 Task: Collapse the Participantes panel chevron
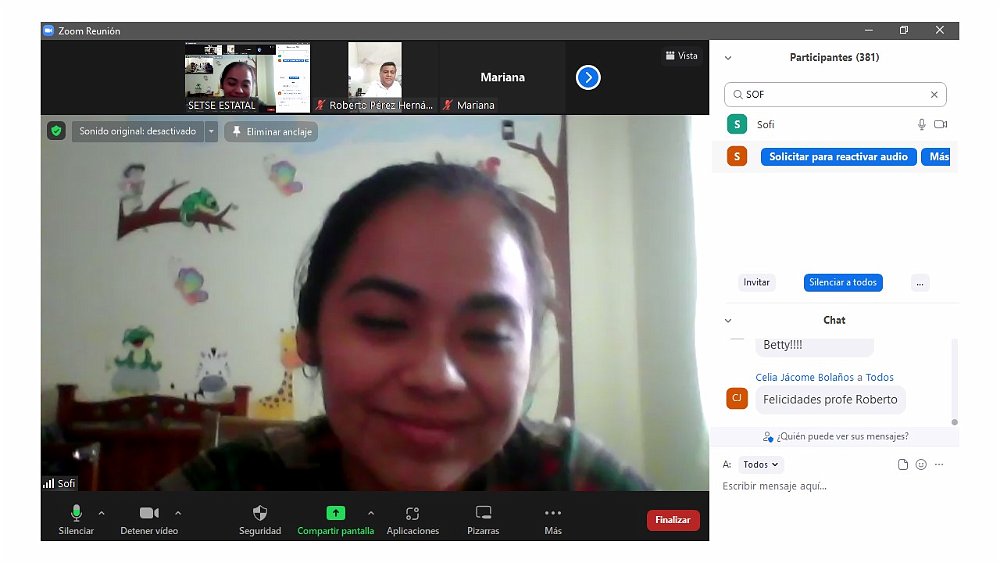(x=728, y=58)
